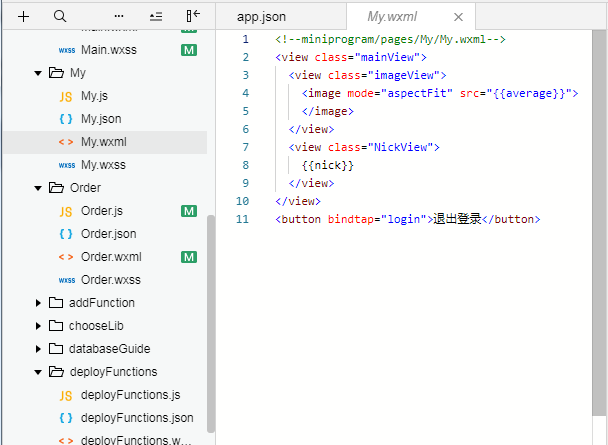The height and width of the screenshot is (445, 608).
Task: Open My.wxss file
Action: [105, 165]
